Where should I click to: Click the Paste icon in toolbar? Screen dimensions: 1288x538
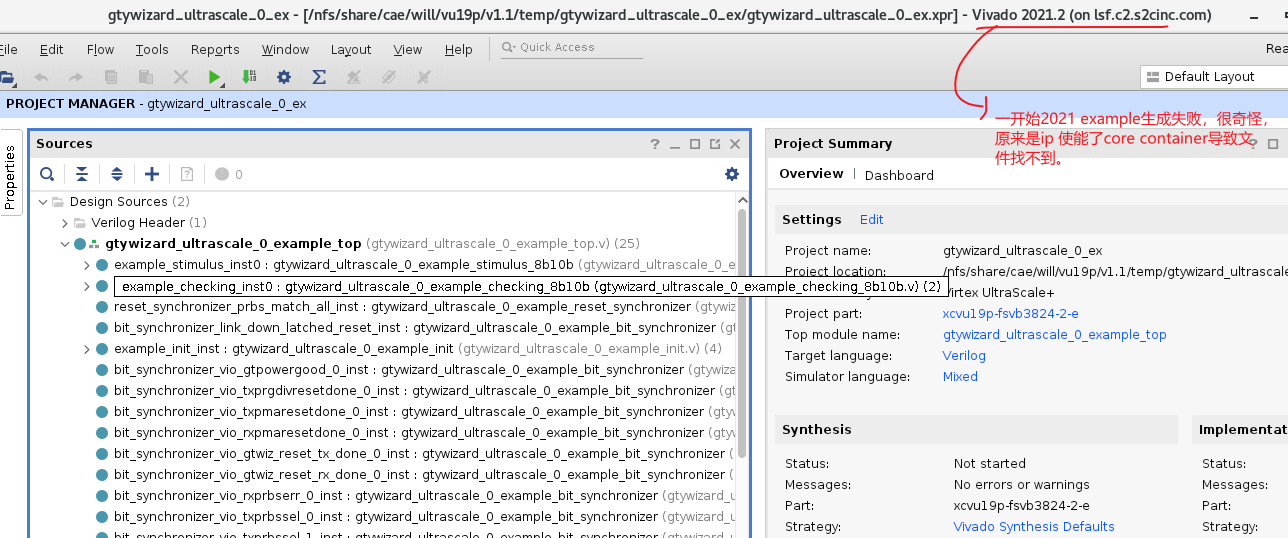pyautogui.click(x=146, y=77)
